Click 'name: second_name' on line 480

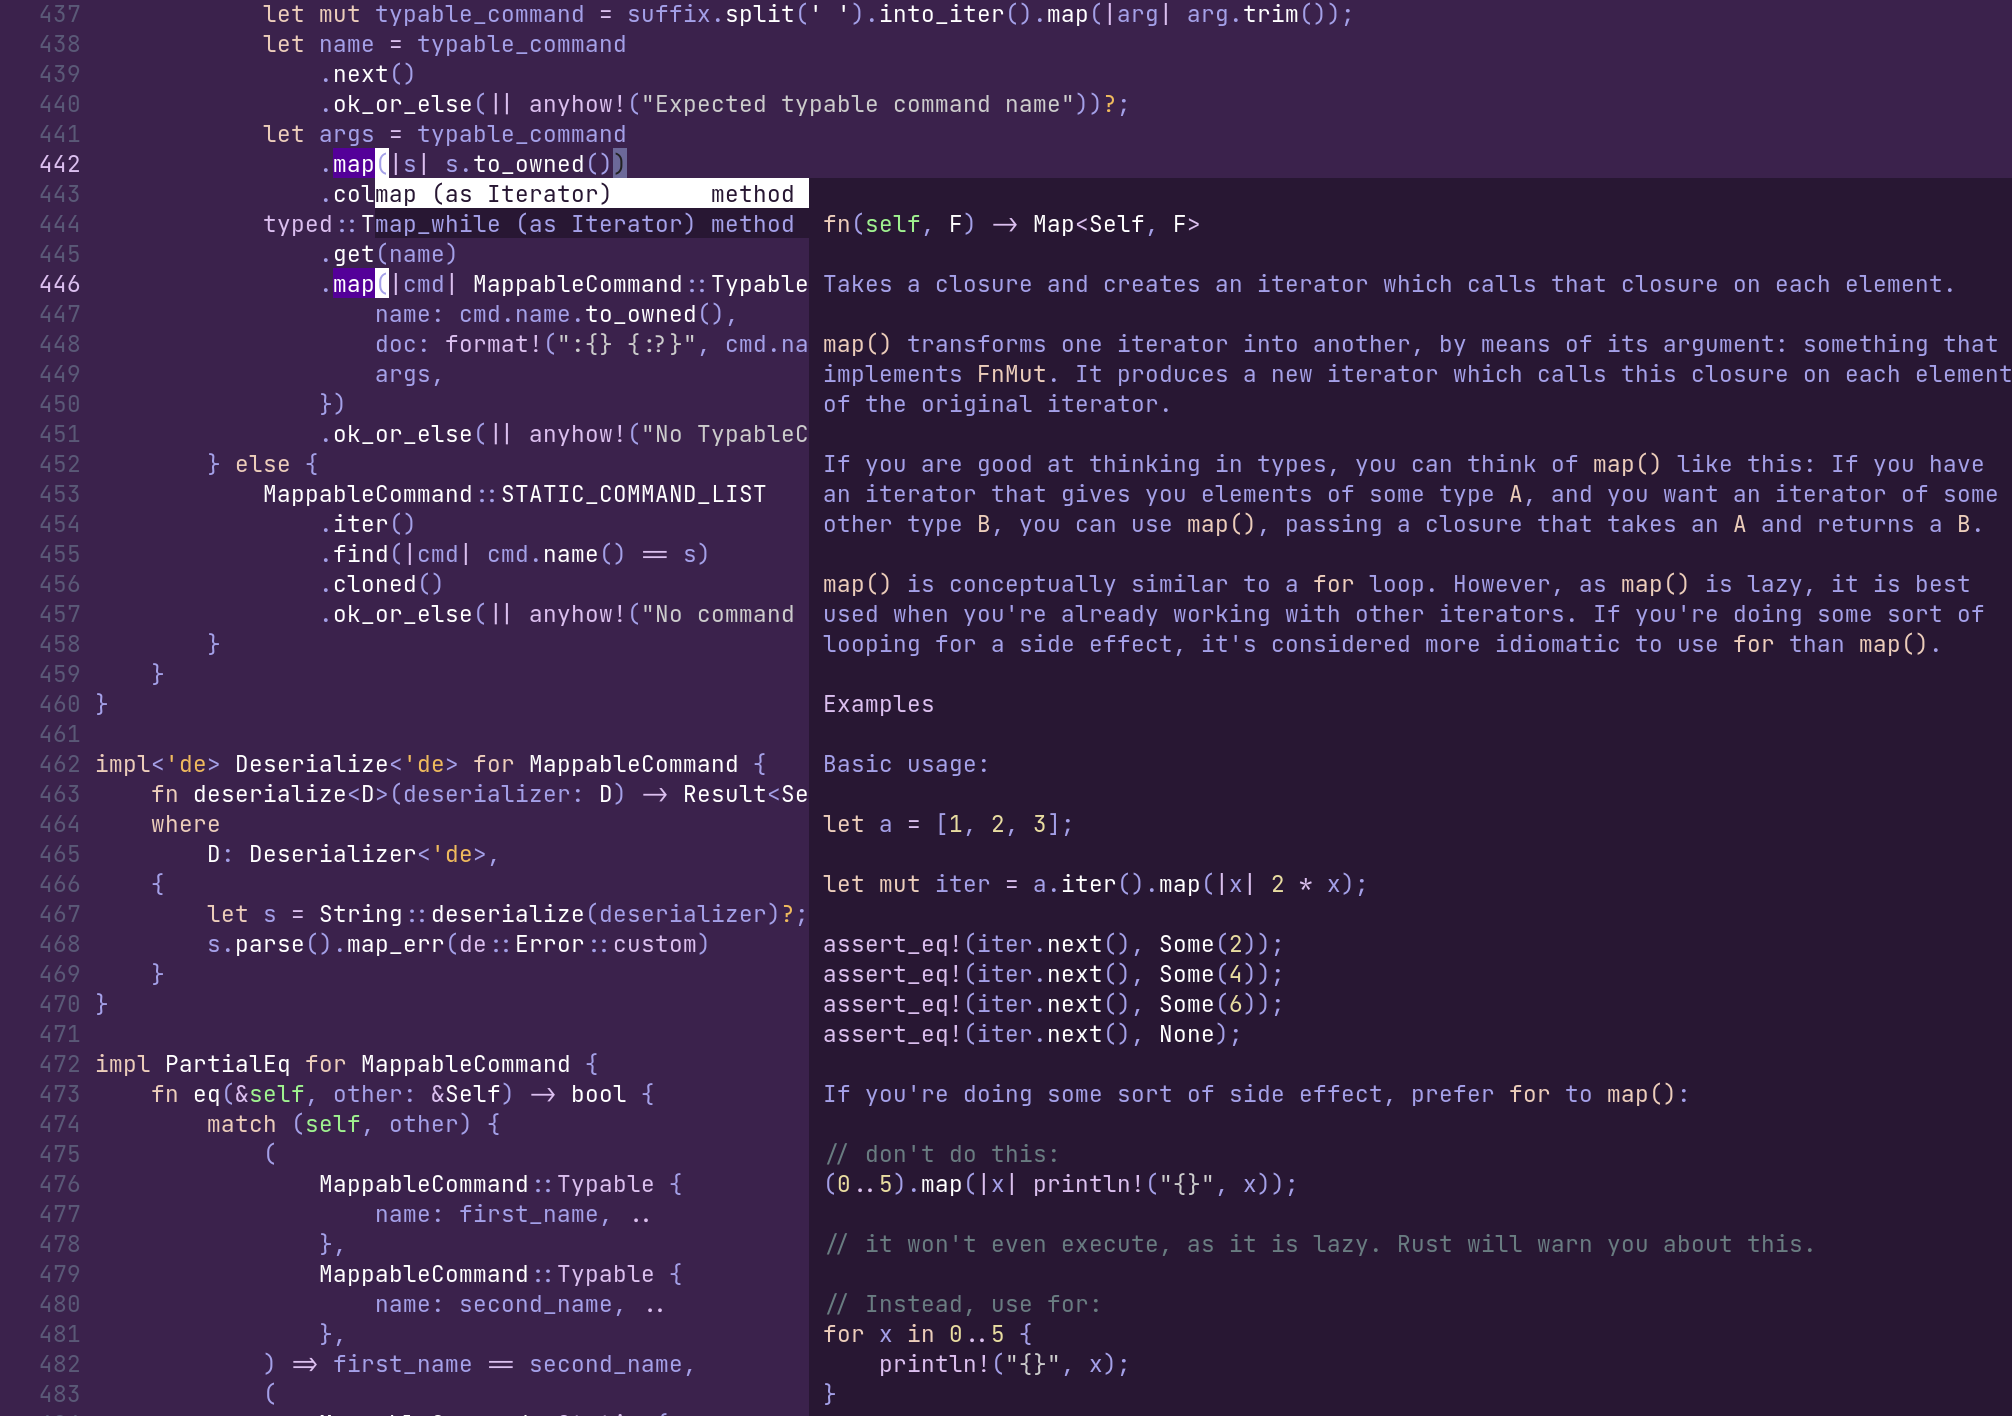coord(494,1304)
